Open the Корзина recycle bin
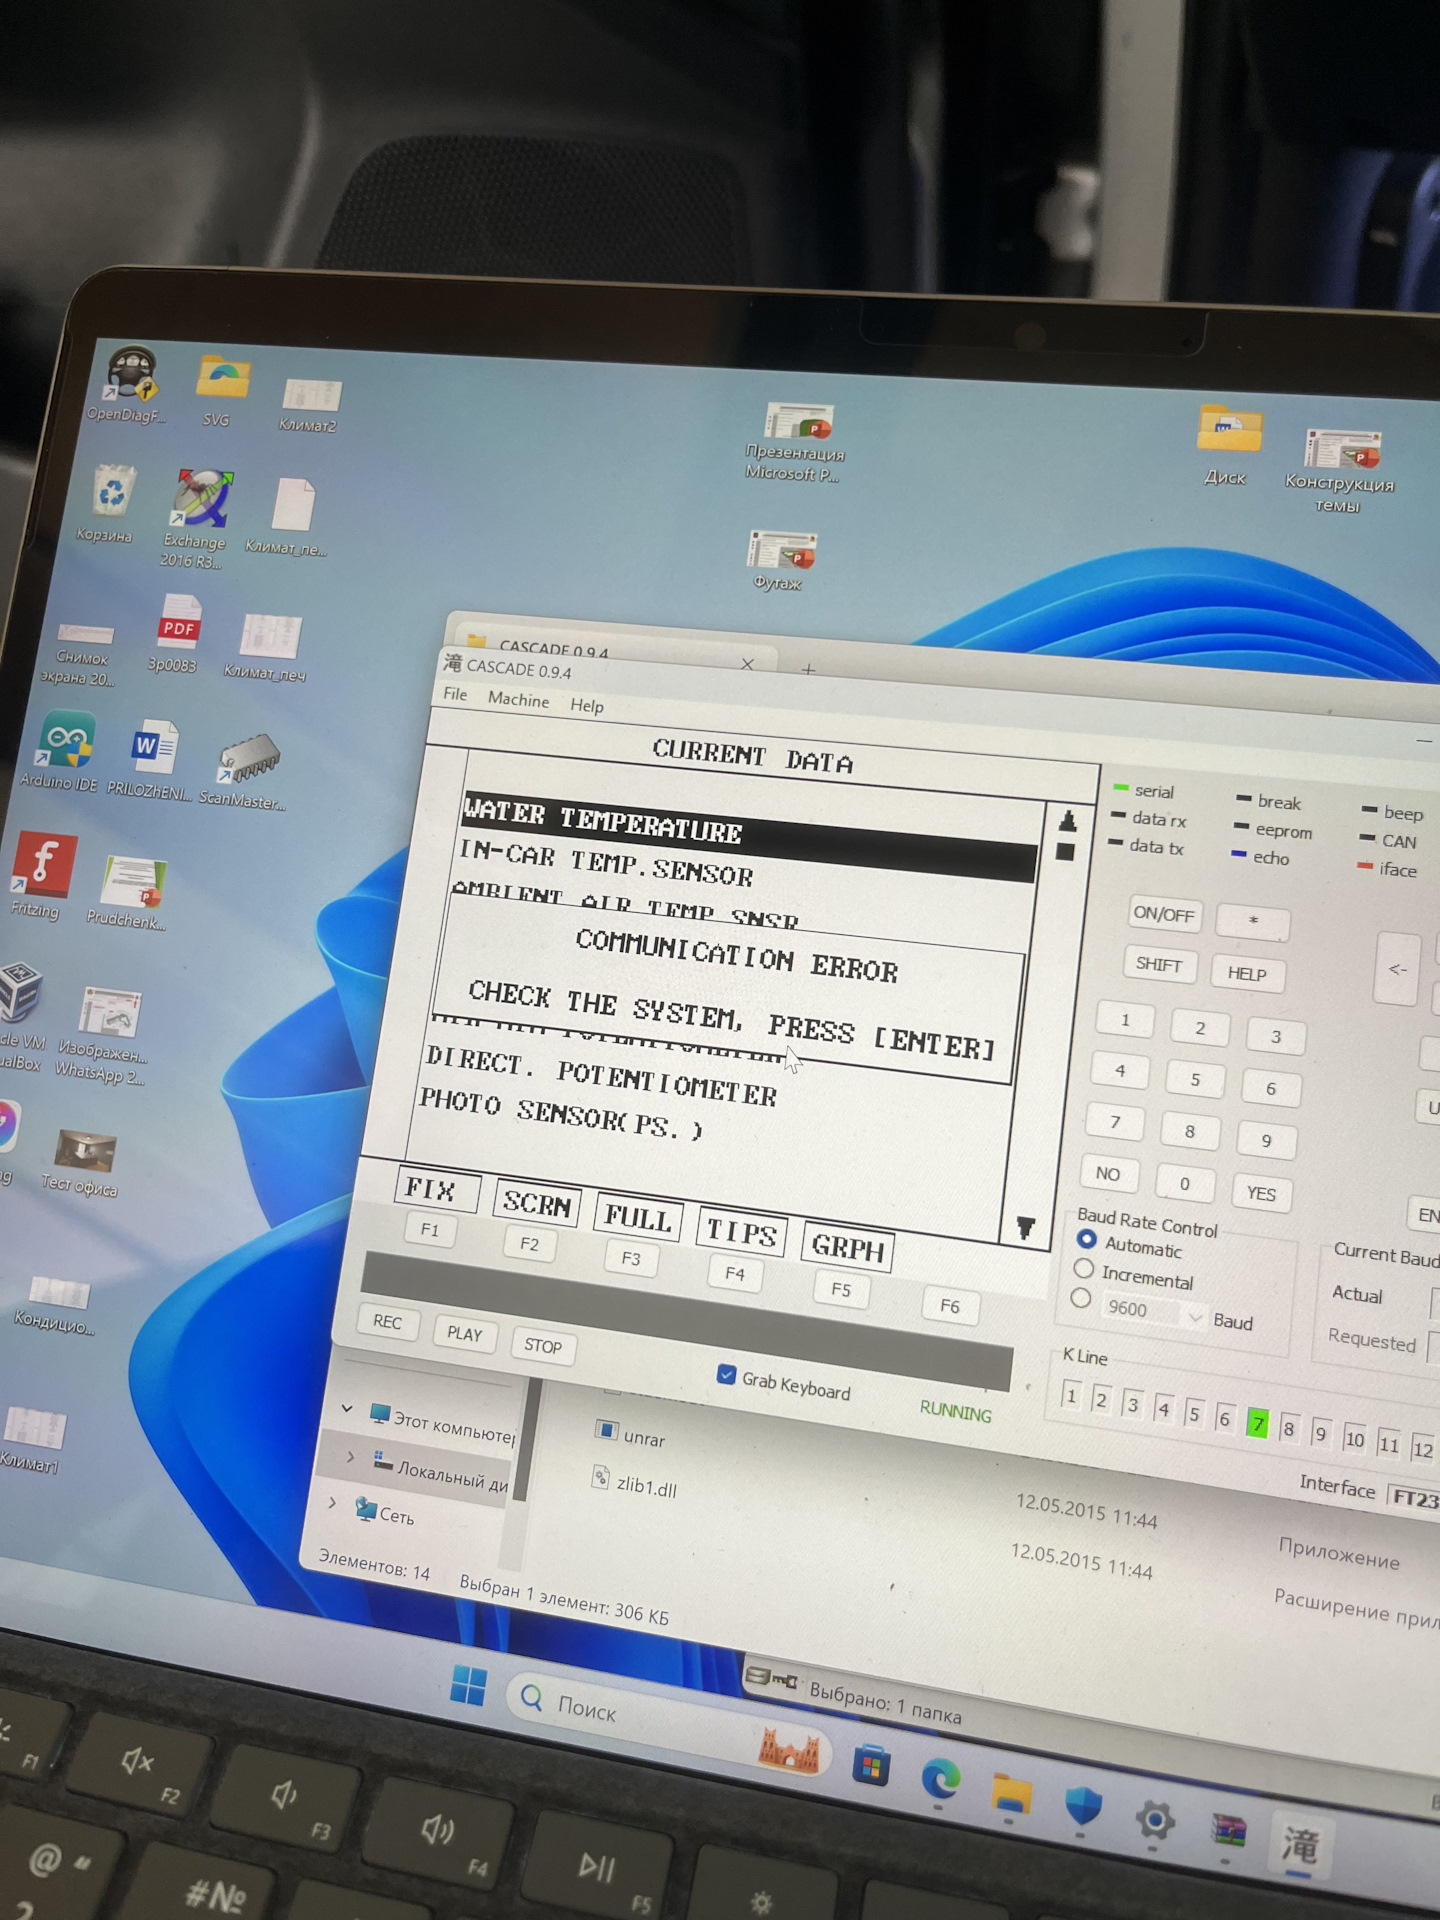The image size is (1440, 1920). [x=108, y=503]
